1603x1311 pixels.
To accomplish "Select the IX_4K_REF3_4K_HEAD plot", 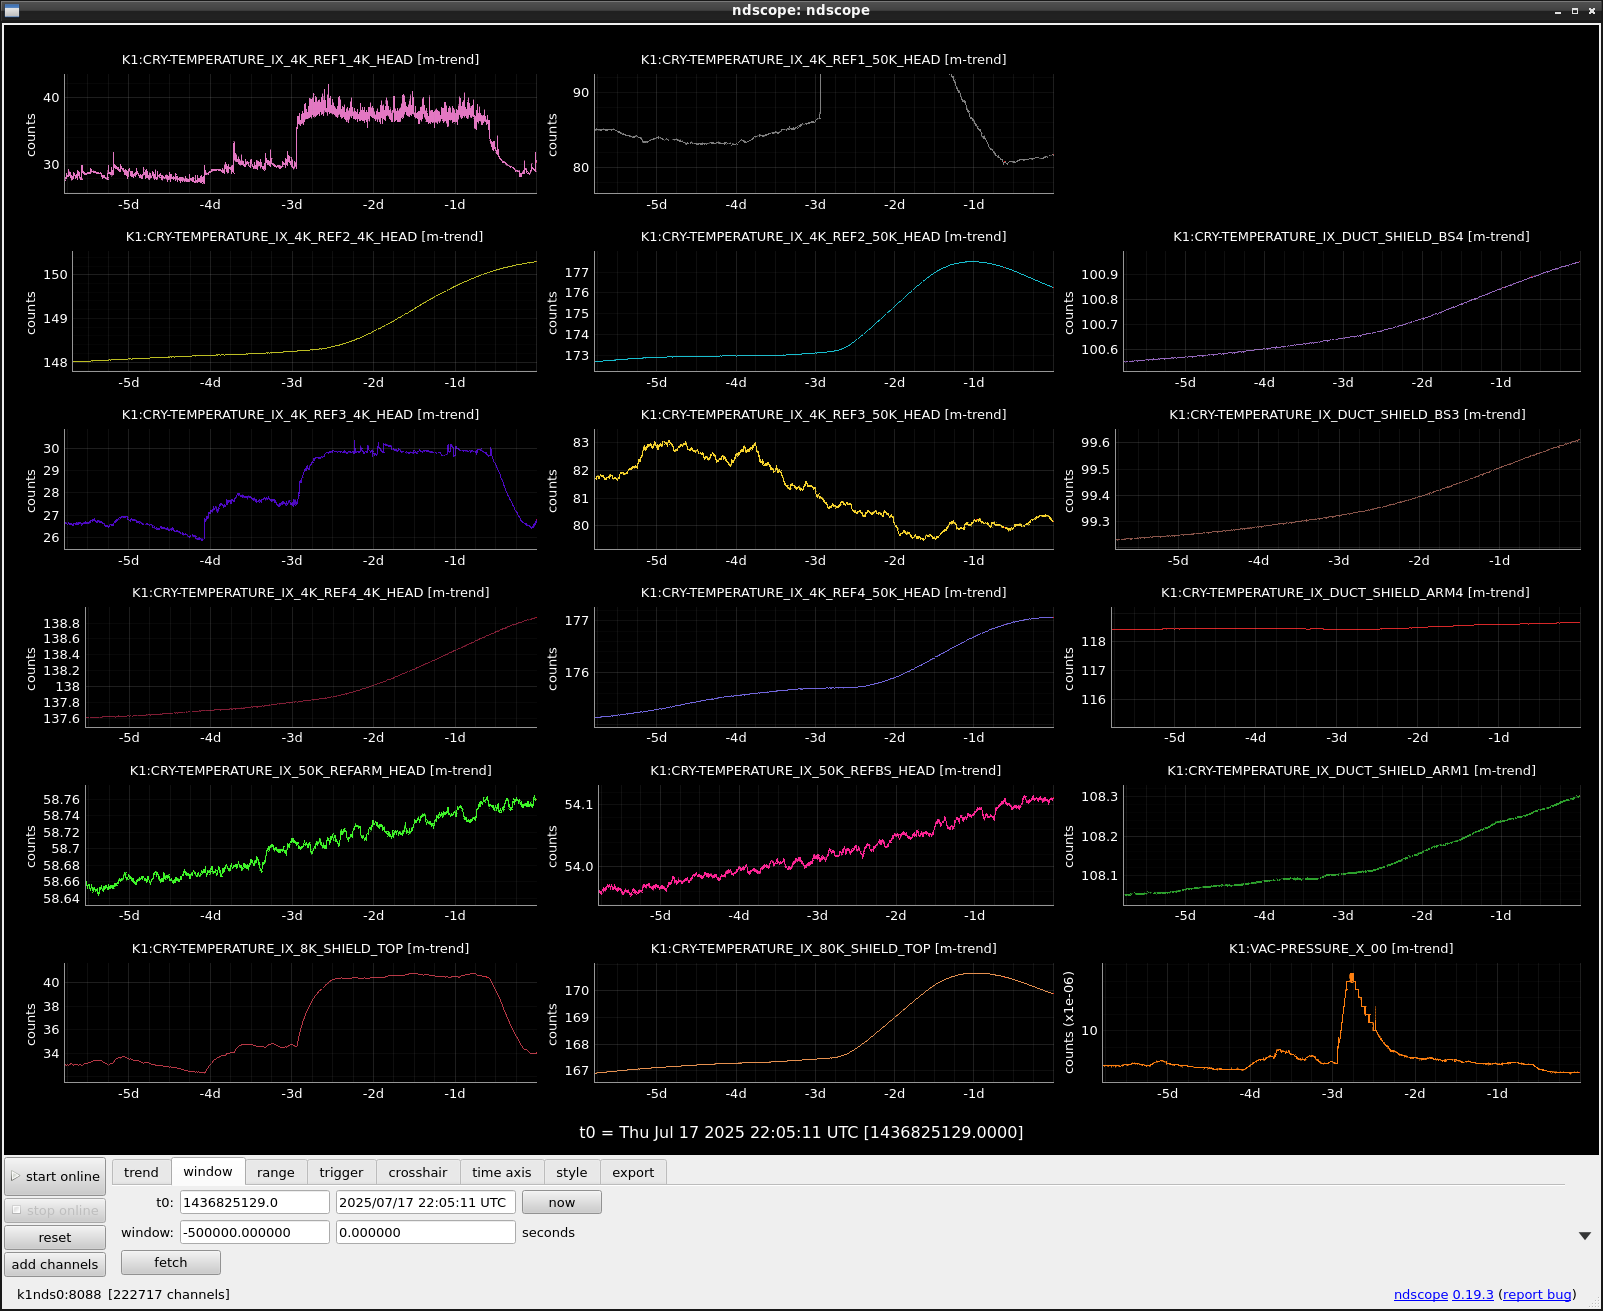I will [x=300, y=489].
